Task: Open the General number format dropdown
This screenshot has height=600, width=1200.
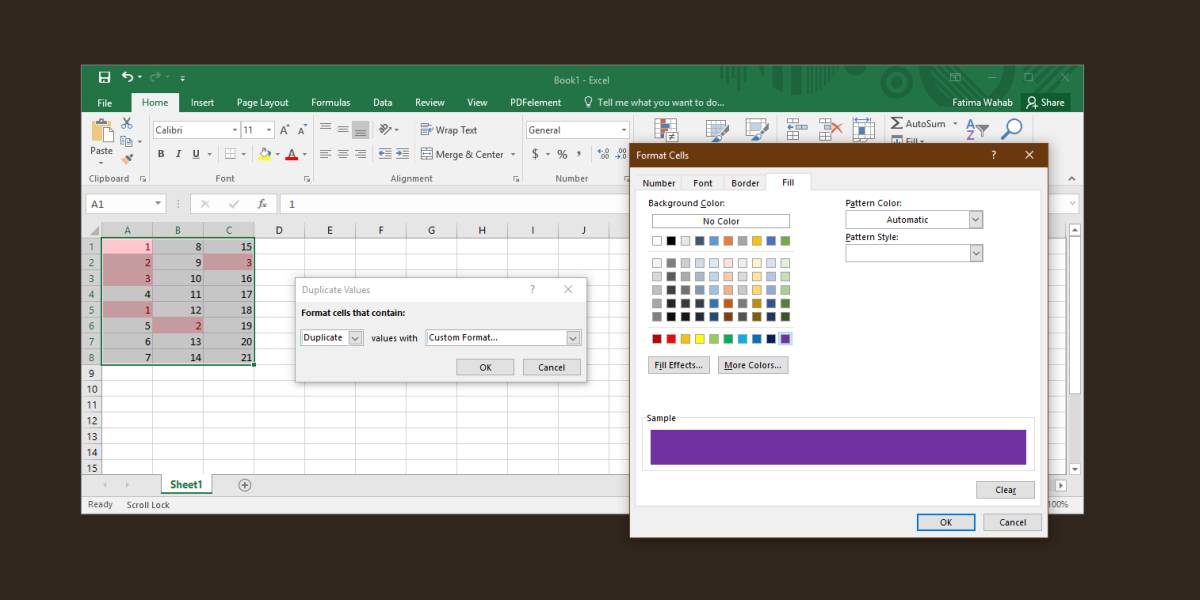Action: [x=624, y=130]
